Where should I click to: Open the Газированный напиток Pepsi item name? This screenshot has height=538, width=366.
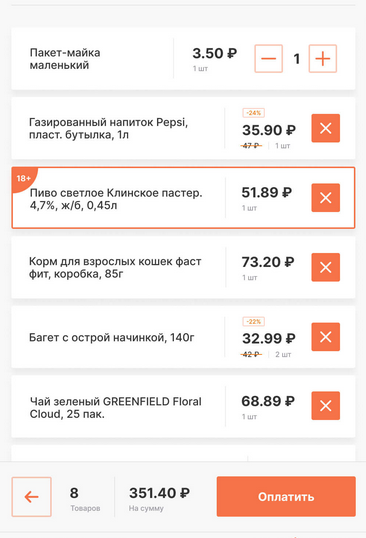click(x=108, y=128)
